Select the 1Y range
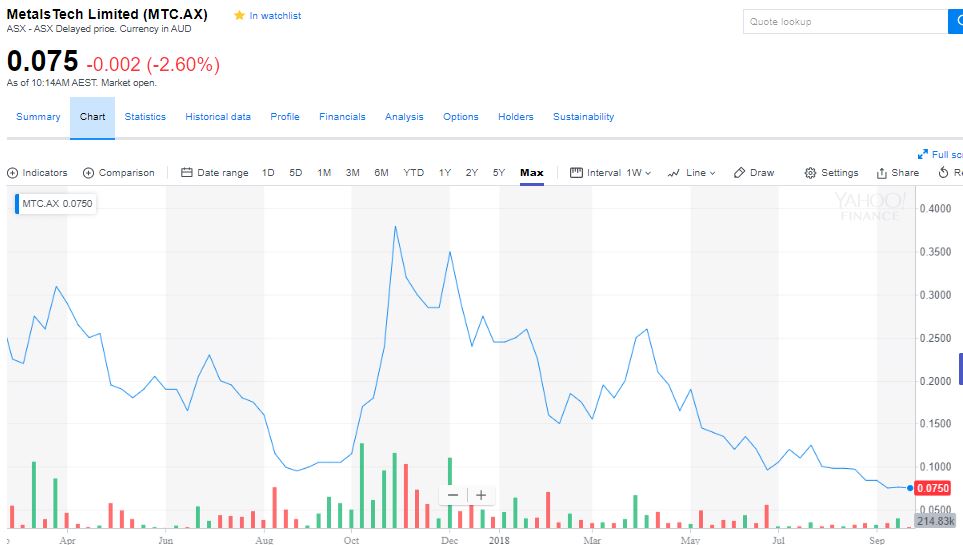Screen dimensions: 963x545 (x=445, y=173)
